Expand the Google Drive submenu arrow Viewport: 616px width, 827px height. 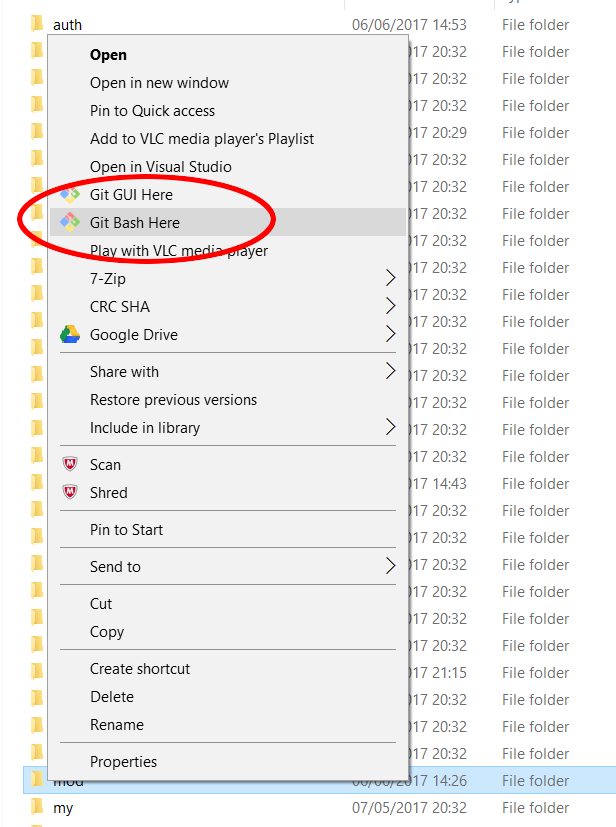[x=390, y=334]
